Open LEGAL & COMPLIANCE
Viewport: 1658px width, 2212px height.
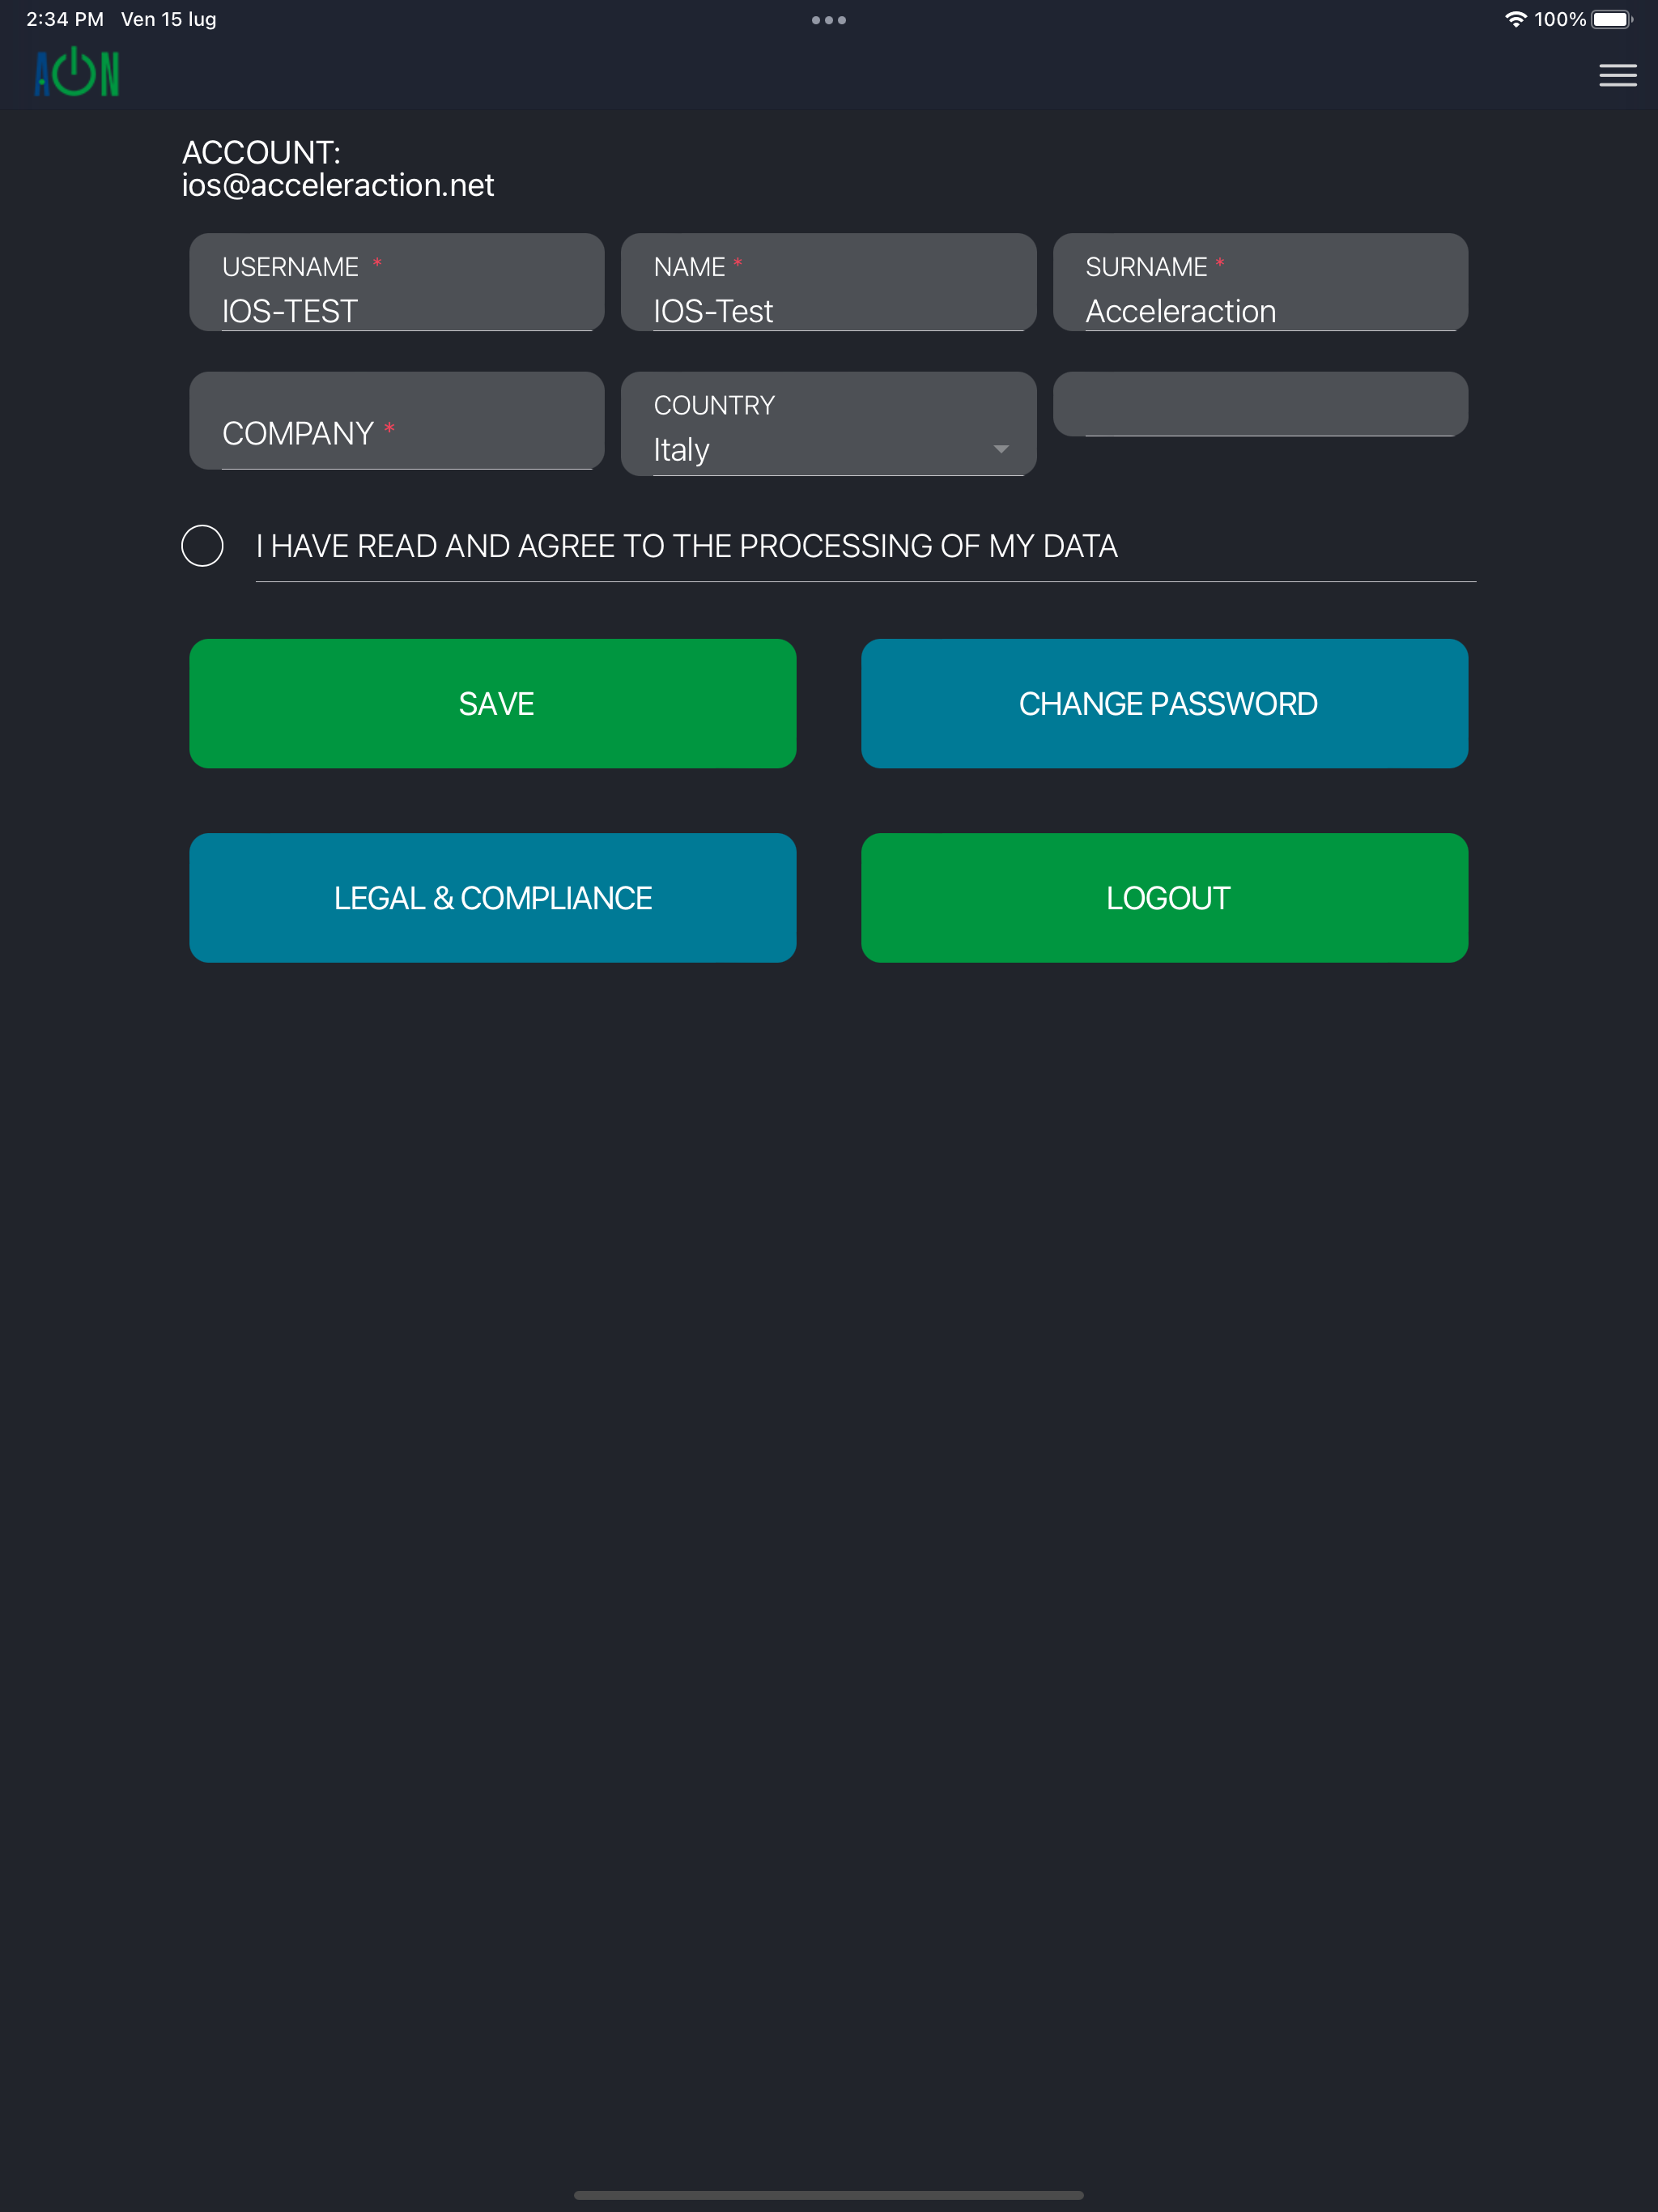[x=493, y=898]
